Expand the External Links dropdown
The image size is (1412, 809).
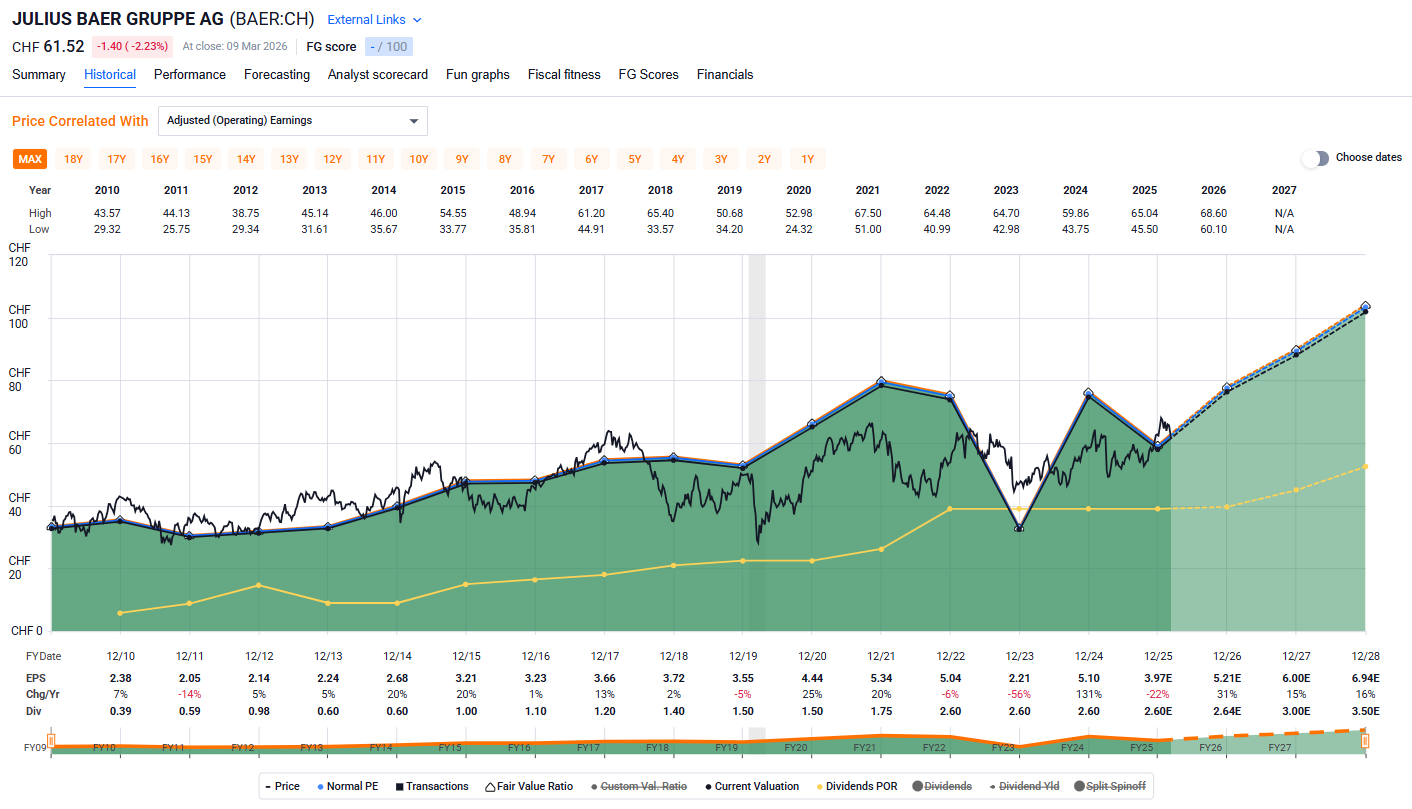374,20
